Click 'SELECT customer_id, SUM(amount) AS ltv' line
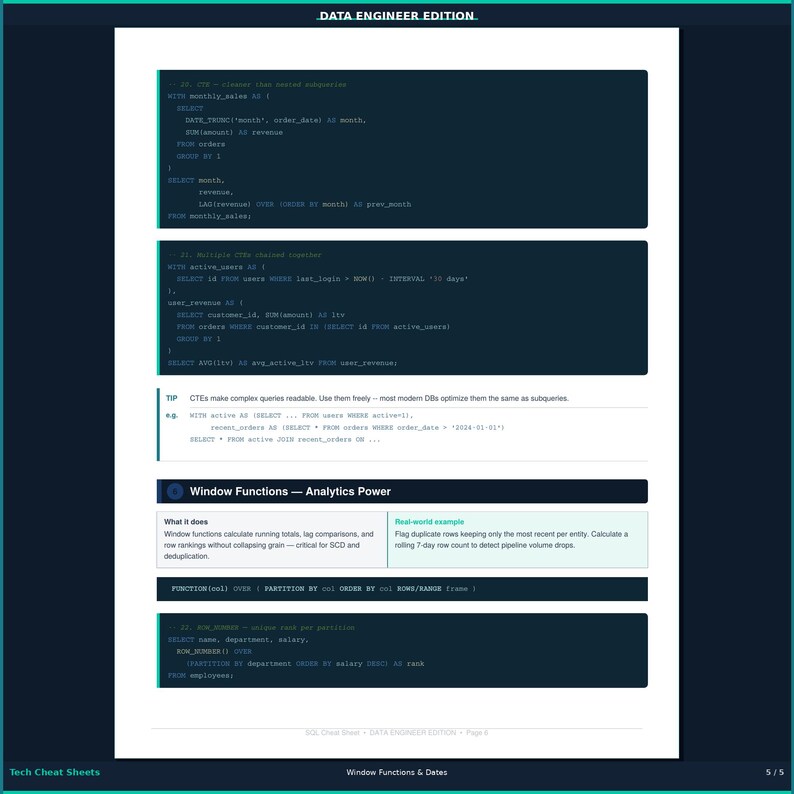This screenshot has width=794, height=794. (x=260, y=315)
